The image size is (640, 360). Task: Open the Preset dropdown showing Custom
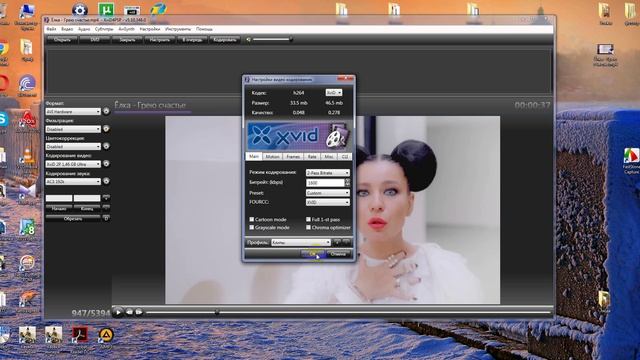pyautogui.click(x=328, y=193)
